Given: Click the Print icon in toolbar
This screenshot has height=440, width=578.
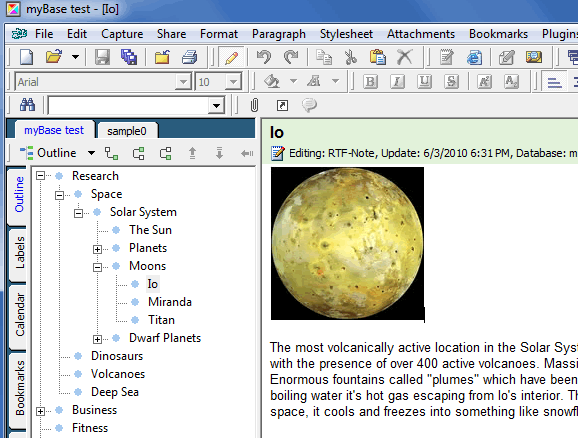Looking at the screenshot, I should click(x=190, y=57).
